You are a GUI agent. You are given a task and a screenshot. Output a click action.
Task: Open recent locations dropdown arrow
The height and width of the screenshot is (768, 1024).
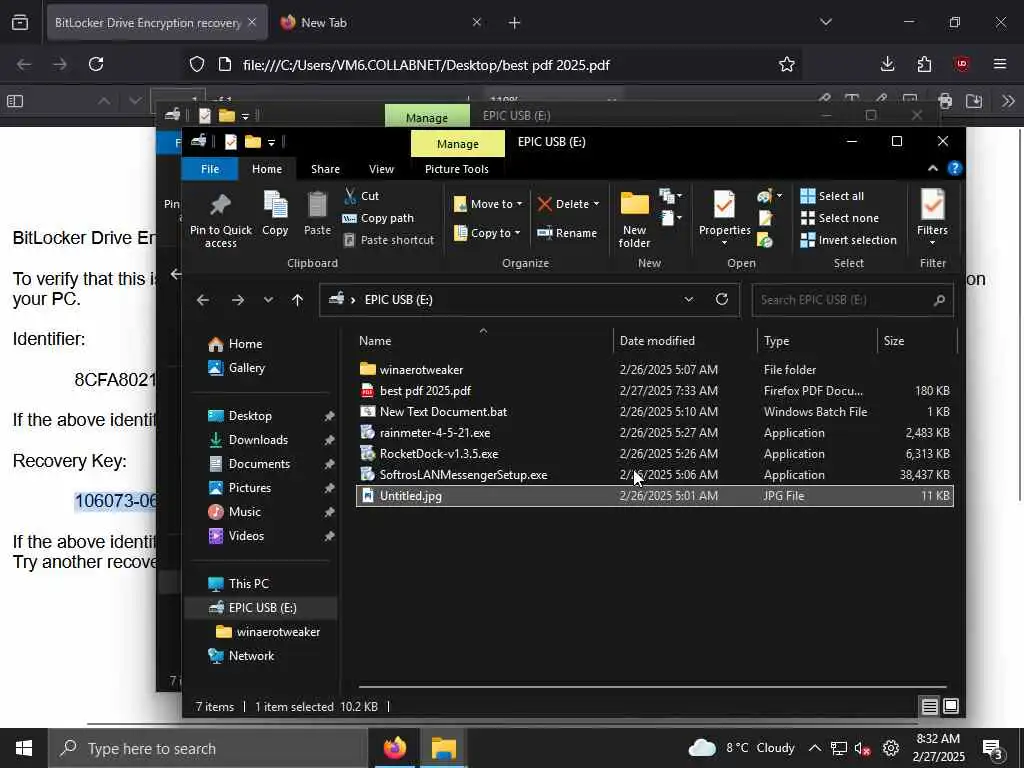pos(268,300)
